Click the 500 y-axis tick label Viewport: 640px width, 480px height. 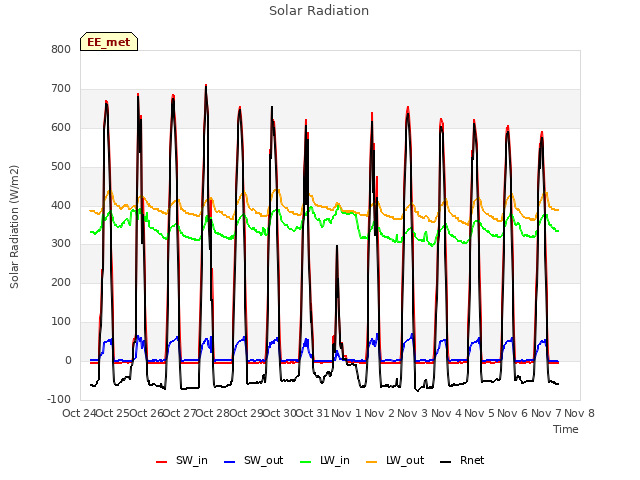(x=61, y=167)
